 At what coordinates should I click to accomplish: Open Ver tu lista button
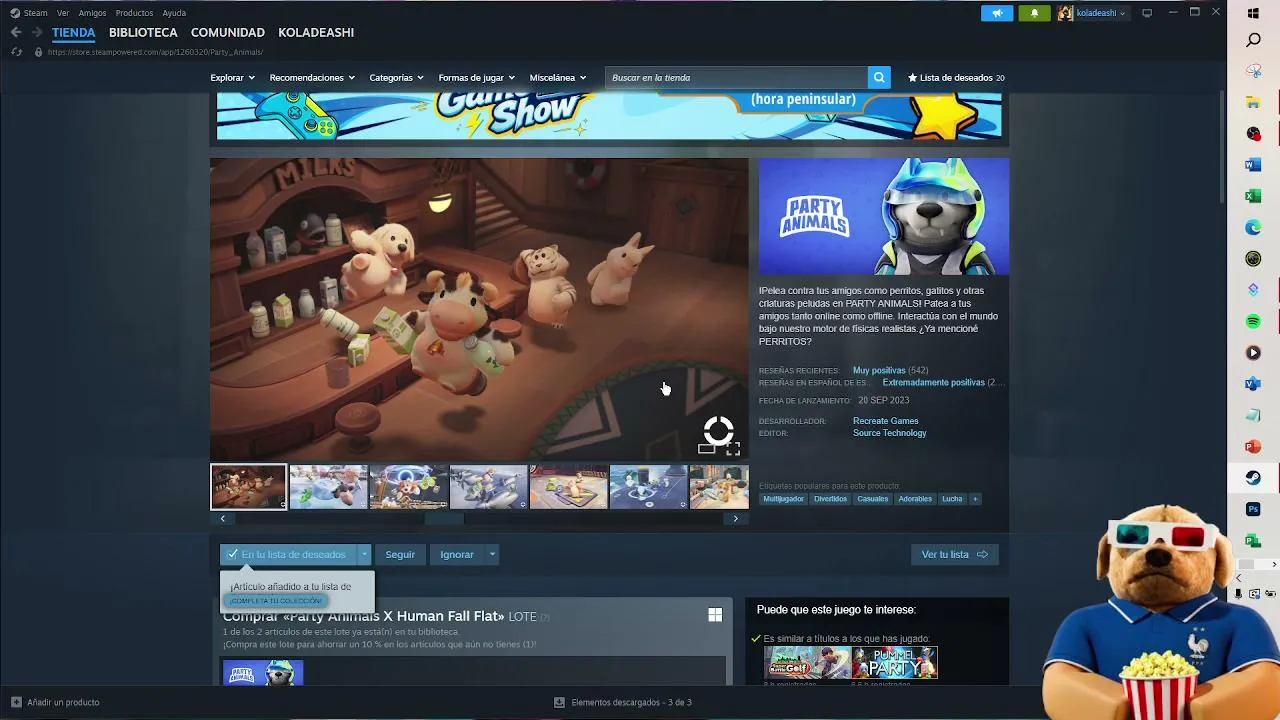click(954, 554)
